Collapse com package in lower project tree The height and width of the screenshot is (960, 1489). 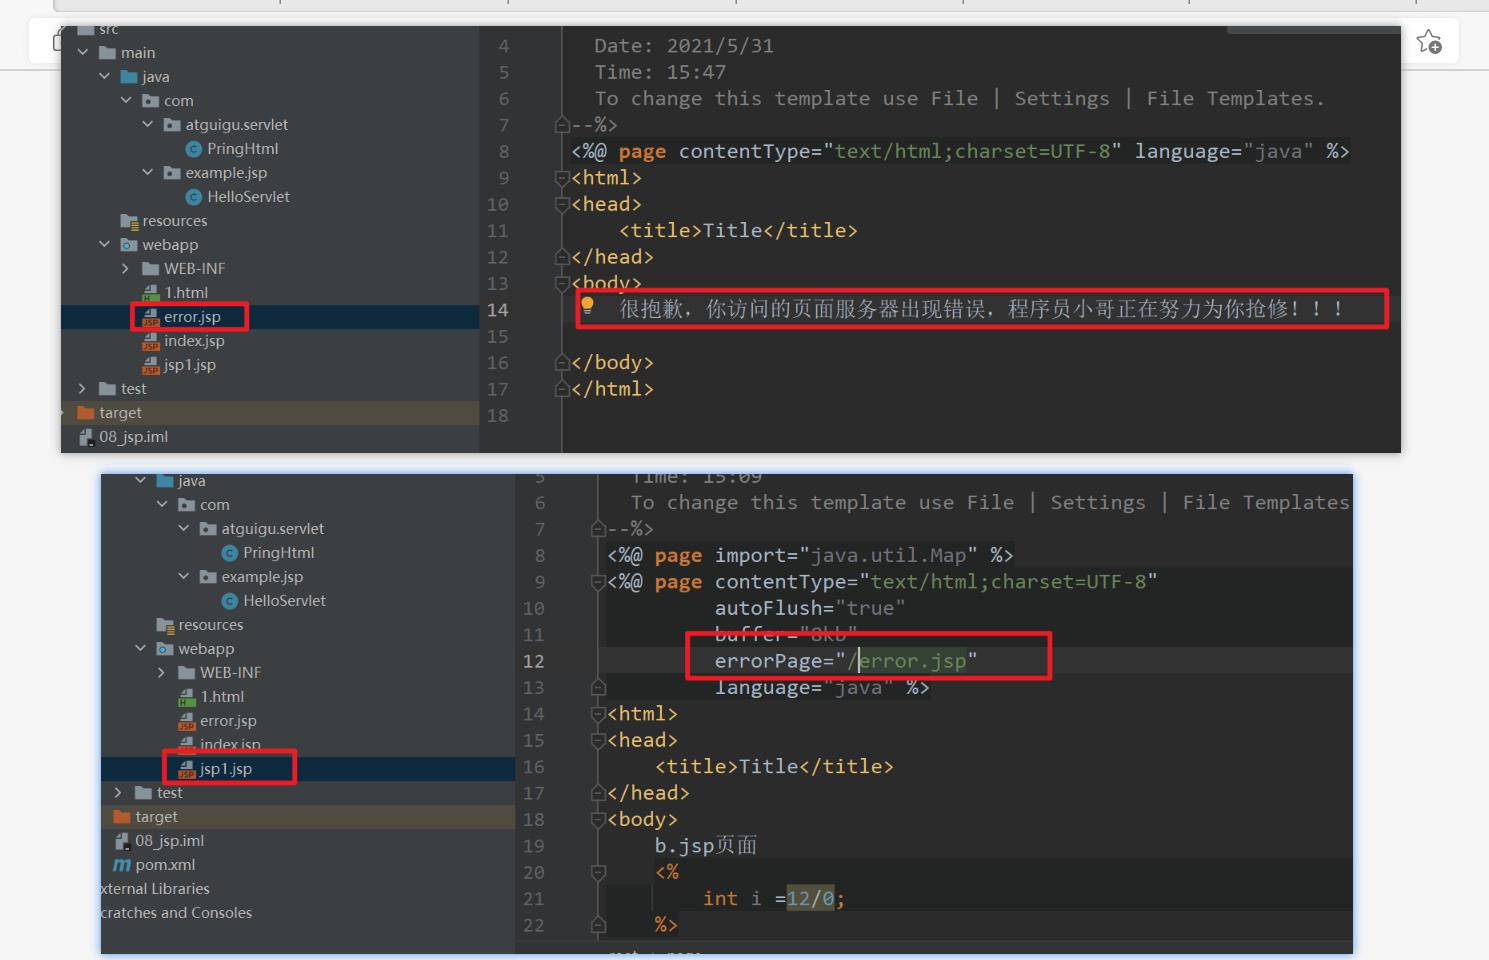(x=162, y=505)
